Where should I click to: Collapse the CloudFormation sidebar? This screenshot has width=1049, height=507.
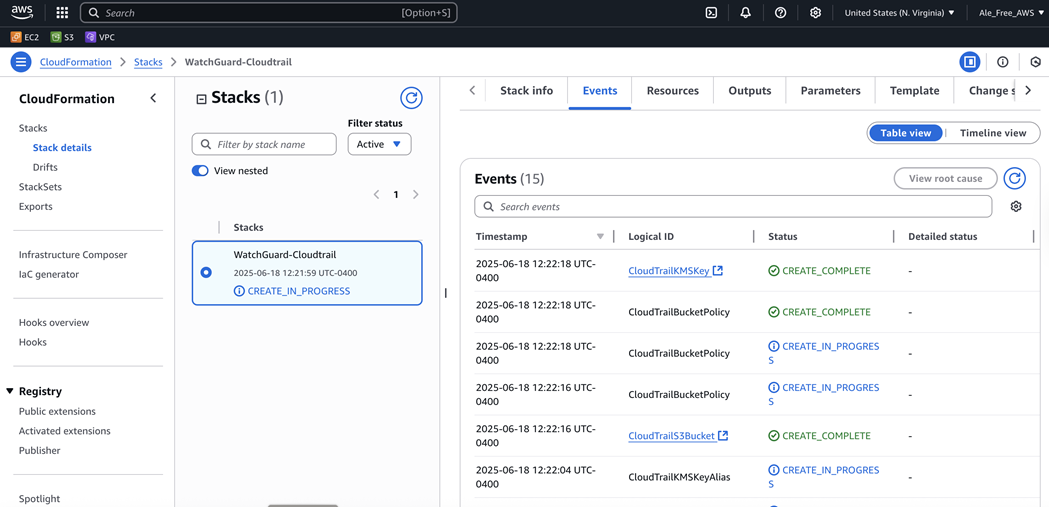[x=153, y=98]
